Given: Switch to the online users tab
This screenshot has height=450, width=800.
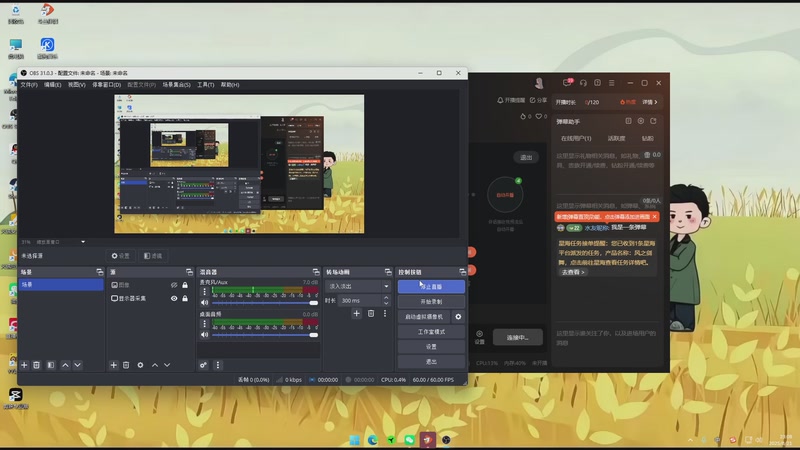Looking at the screenshot, I should tap(576, 138).
